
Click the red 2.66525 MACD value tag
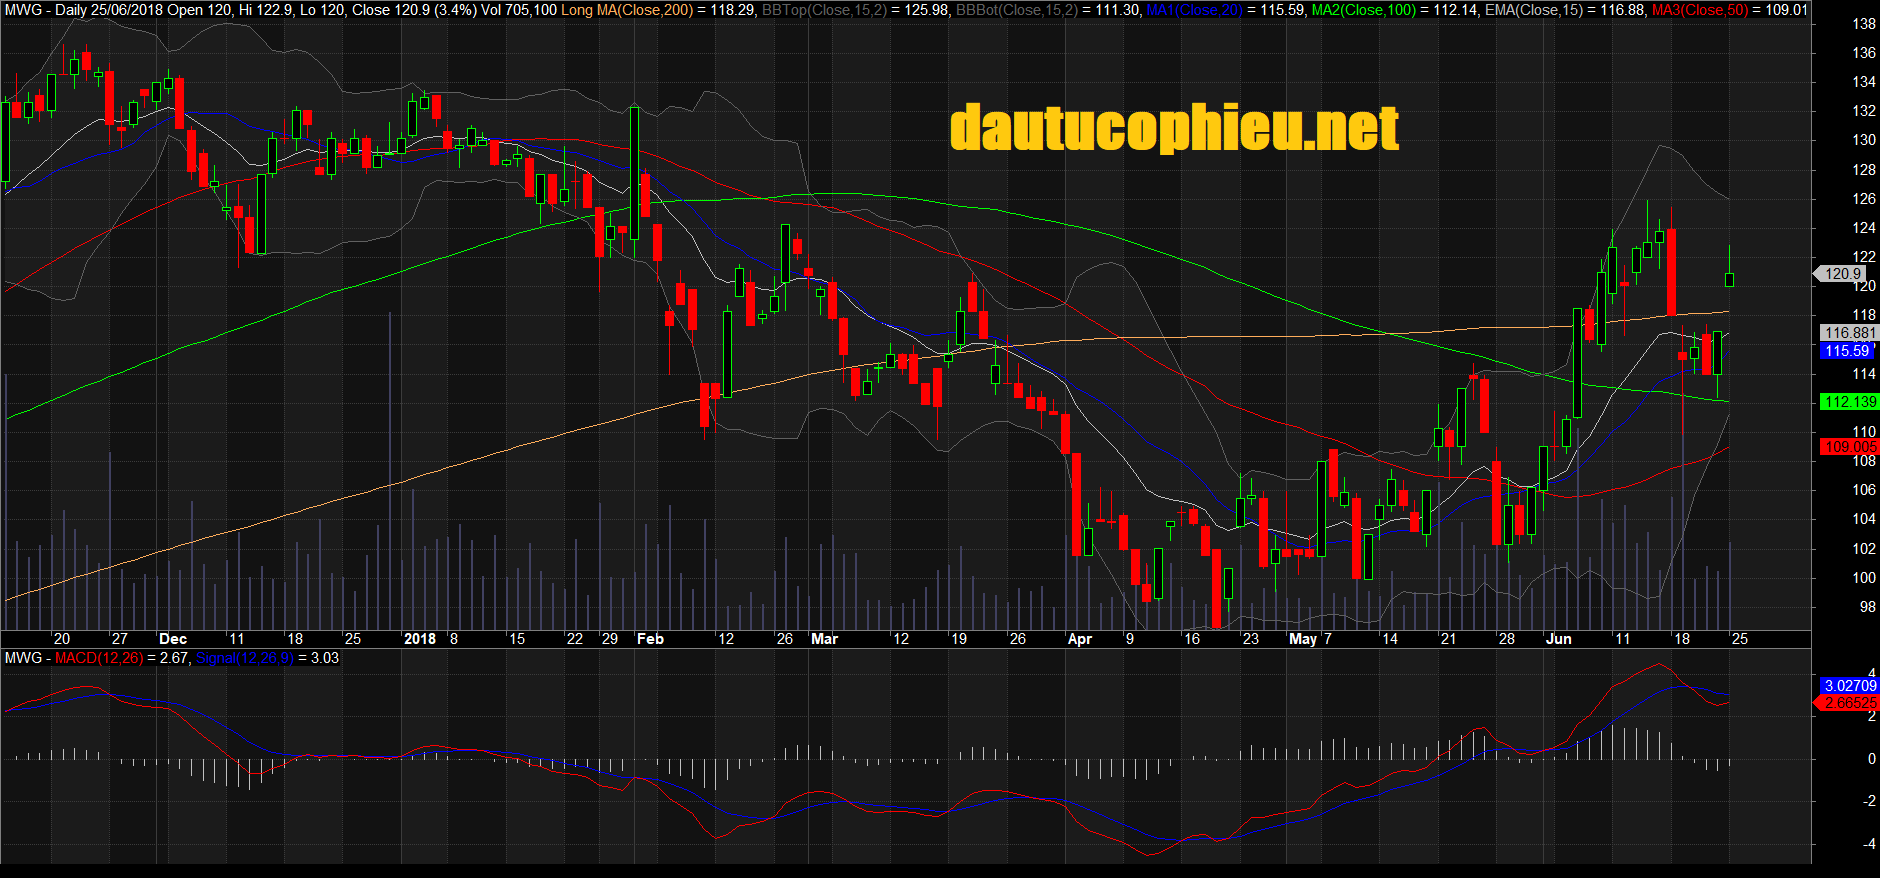(1849, 703)
